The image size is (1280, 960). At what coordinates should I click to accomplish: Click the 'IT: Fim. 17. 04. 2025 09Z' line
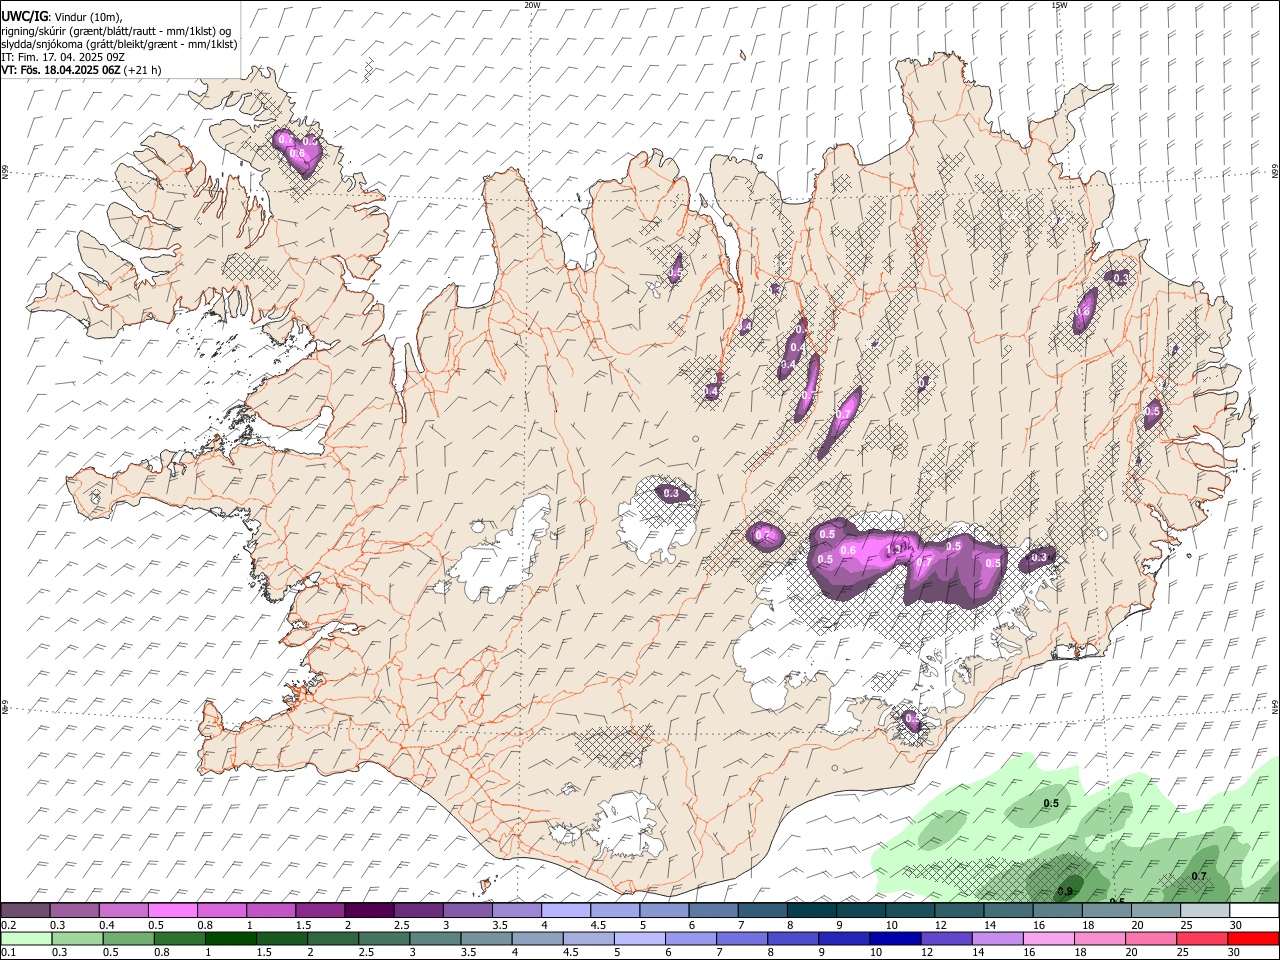[x=63, y=57]
